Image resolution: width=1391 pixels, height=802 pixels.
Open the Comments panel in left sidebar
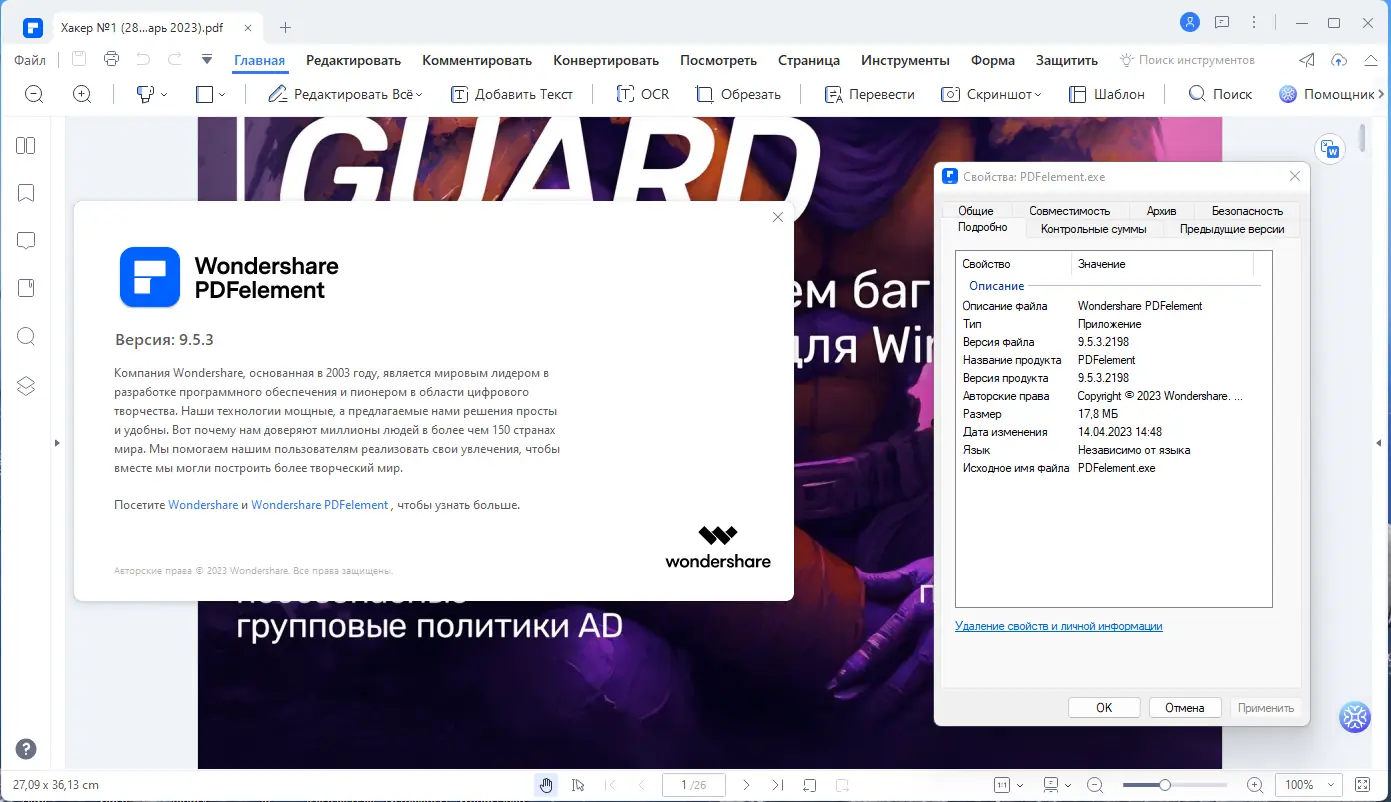(x=25, y=240)
